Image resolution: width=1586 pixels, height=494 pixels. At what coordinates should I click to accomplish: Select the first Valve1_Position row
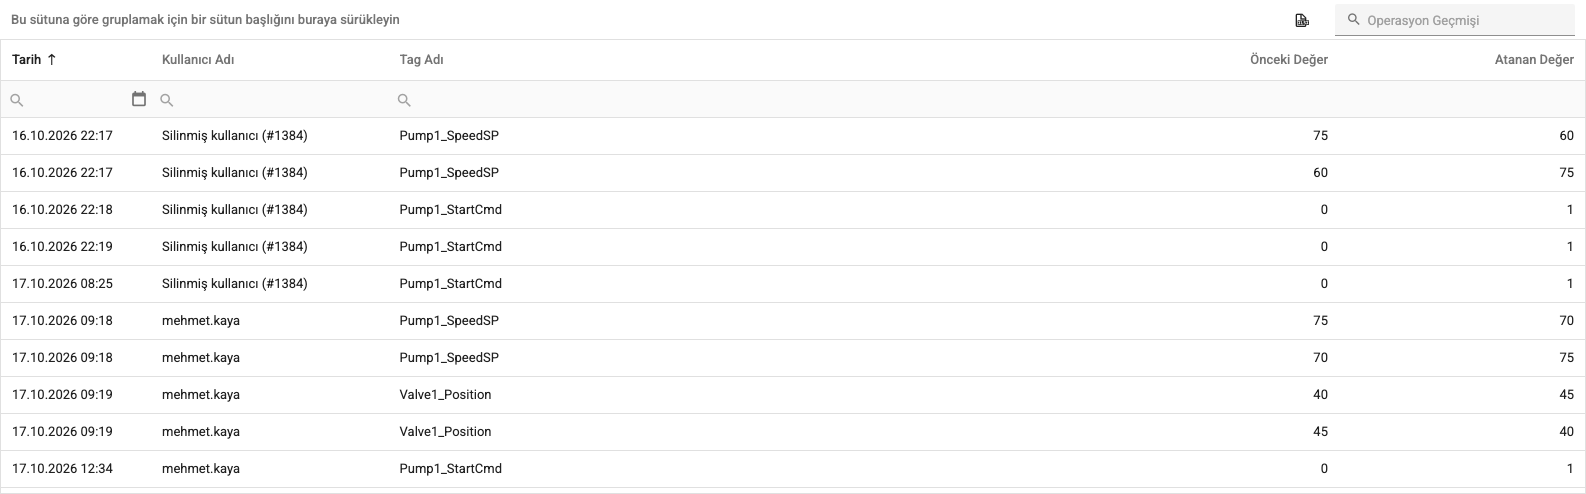(x=793, y=395)
